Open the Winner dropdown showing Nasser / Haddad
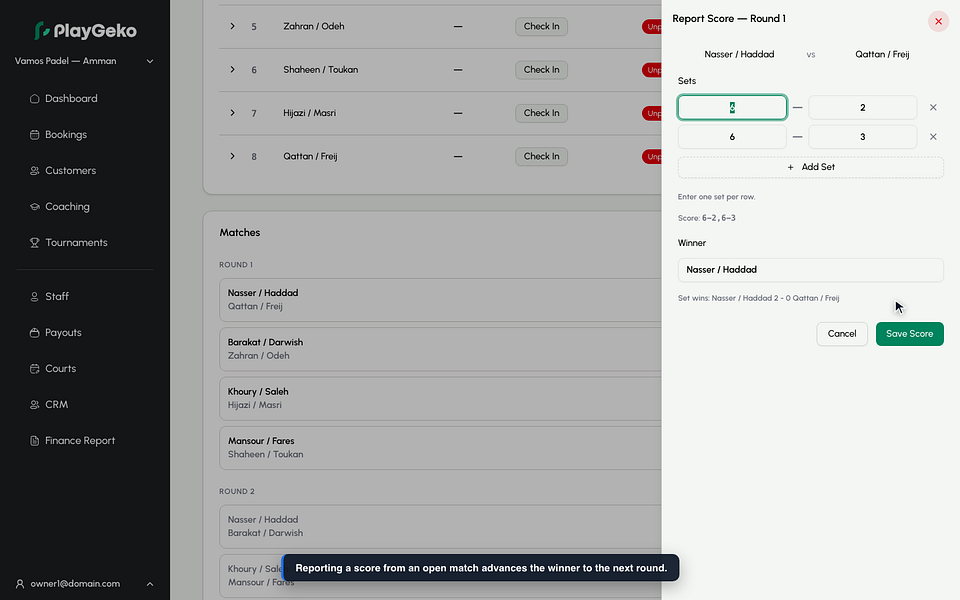Screen dimensions: 960x600 pyautogui.click(x=811, y=270)
